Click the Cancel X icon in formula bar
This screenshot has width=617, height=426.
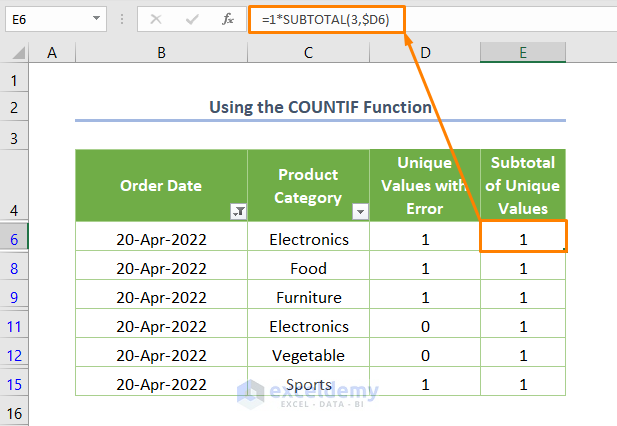pos(155,19)
